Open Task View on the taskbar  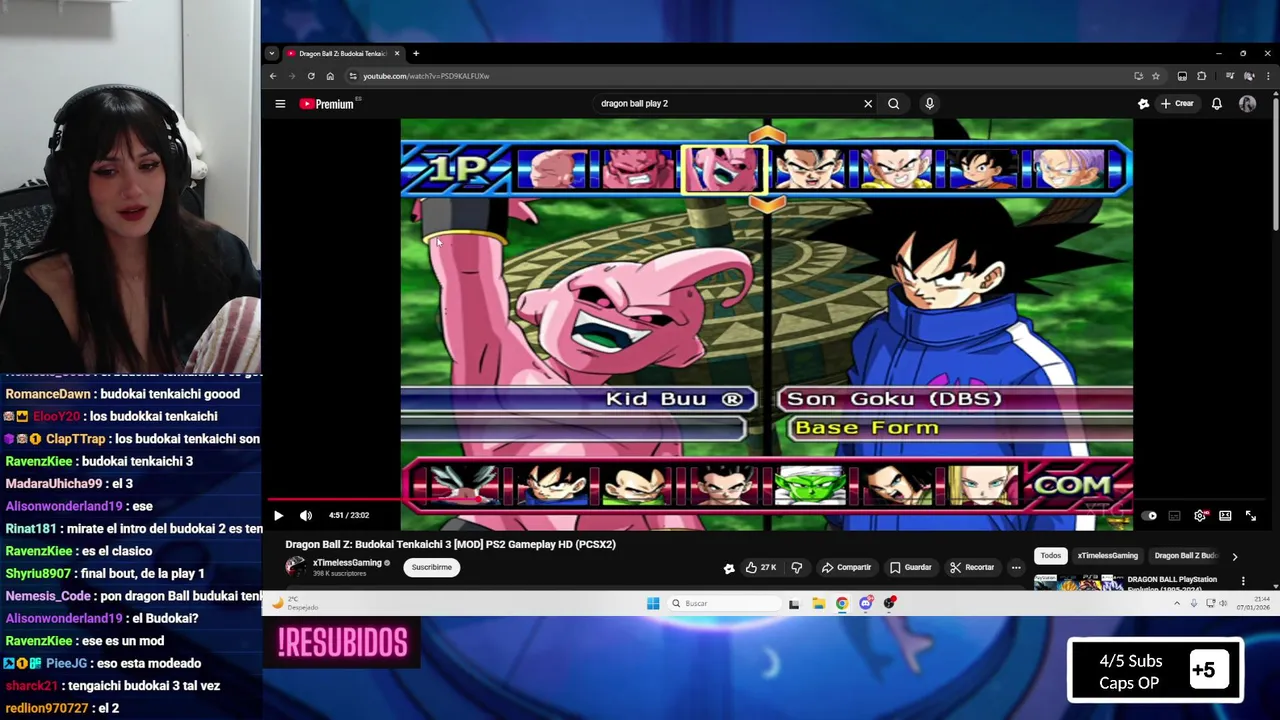pyautogui.click(x=794, y=603)
